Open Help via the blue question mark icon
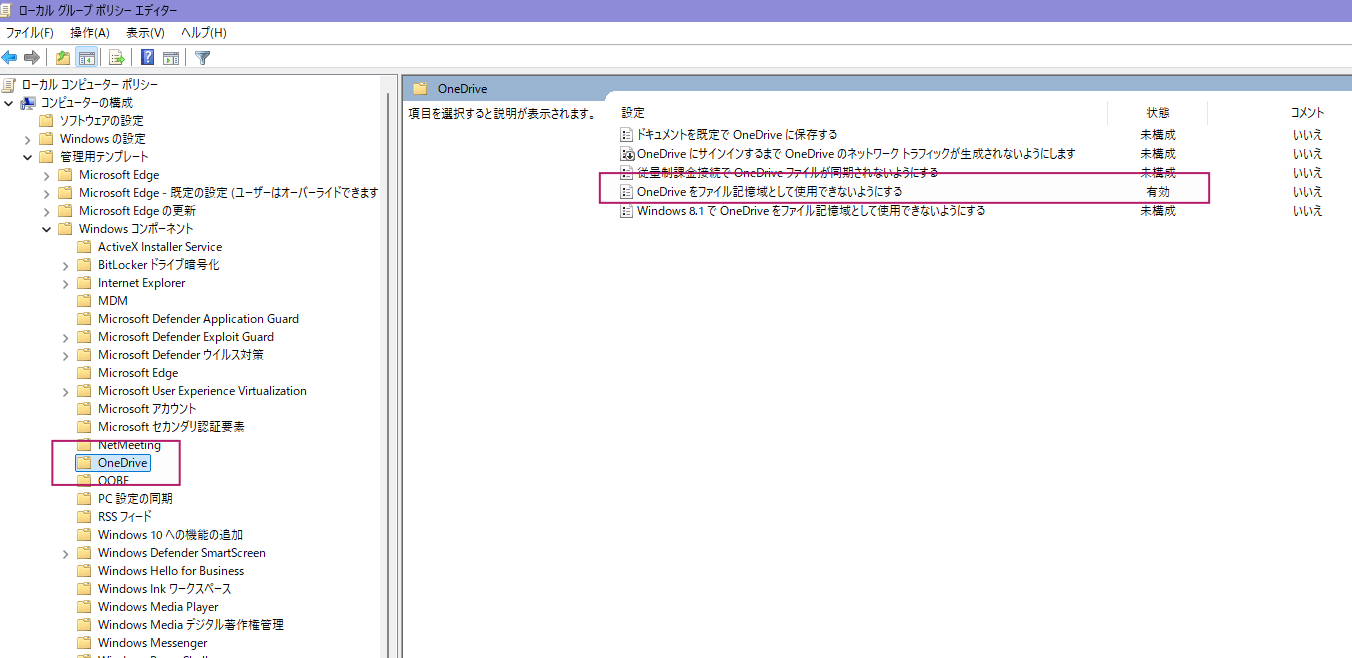This screenshot has height=658, width=1352. click(147, 57)
